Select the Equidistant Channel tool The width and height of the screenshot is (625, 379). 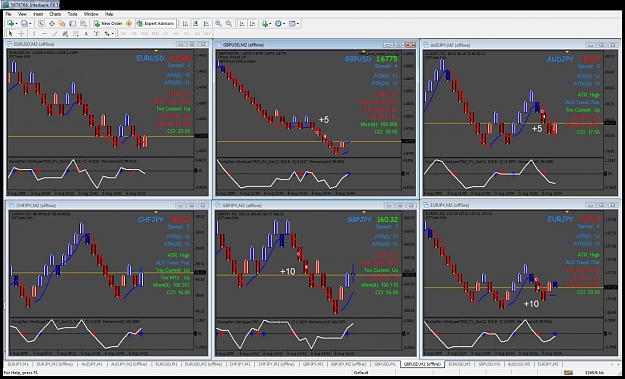tap(65, 33)
